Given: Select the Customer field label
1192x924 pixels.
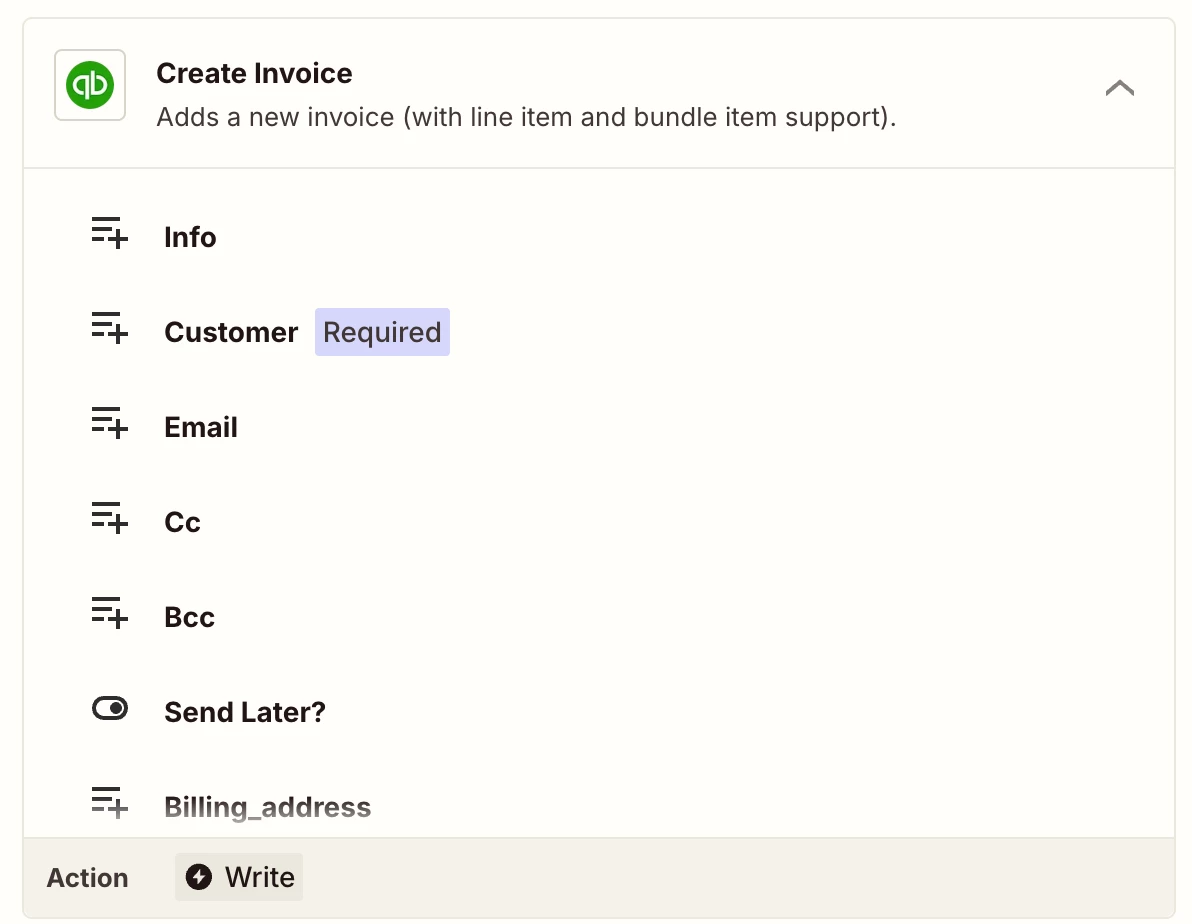Looking at the screenshot, I should (231, 333).
